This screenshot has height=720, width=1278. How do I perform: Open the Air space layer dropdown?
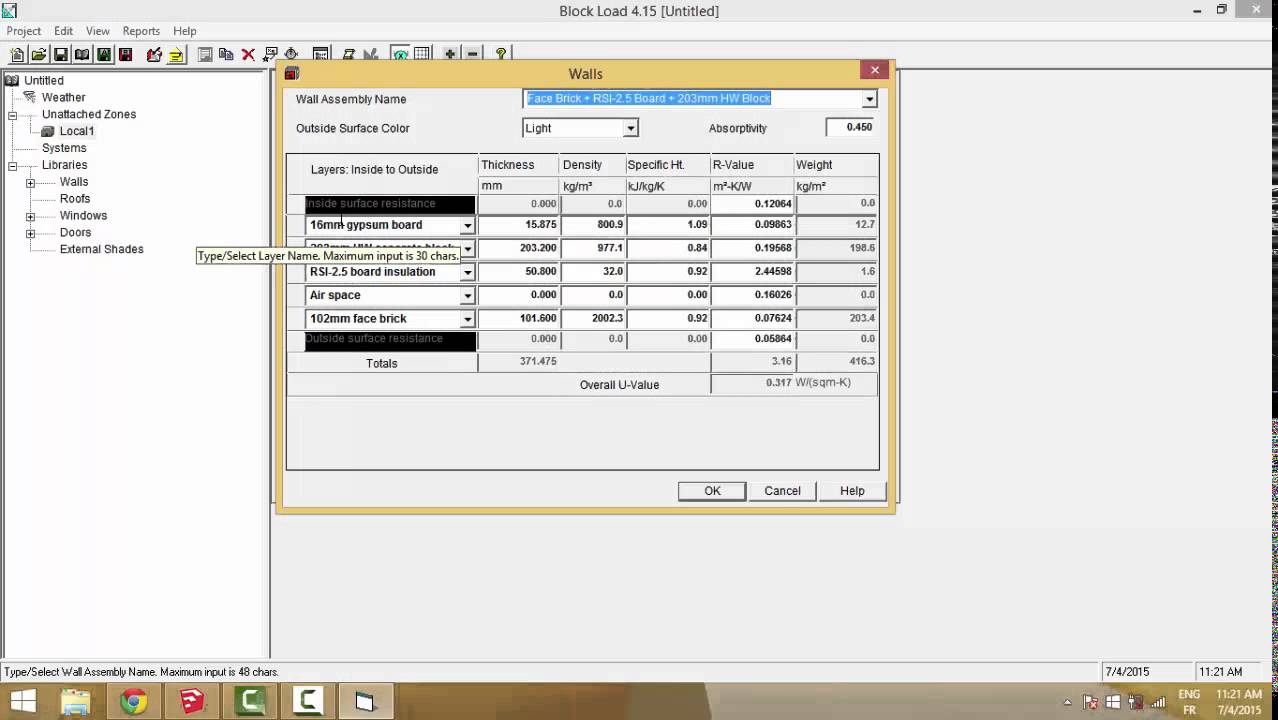pyautogui.click(x=467, y=296)
